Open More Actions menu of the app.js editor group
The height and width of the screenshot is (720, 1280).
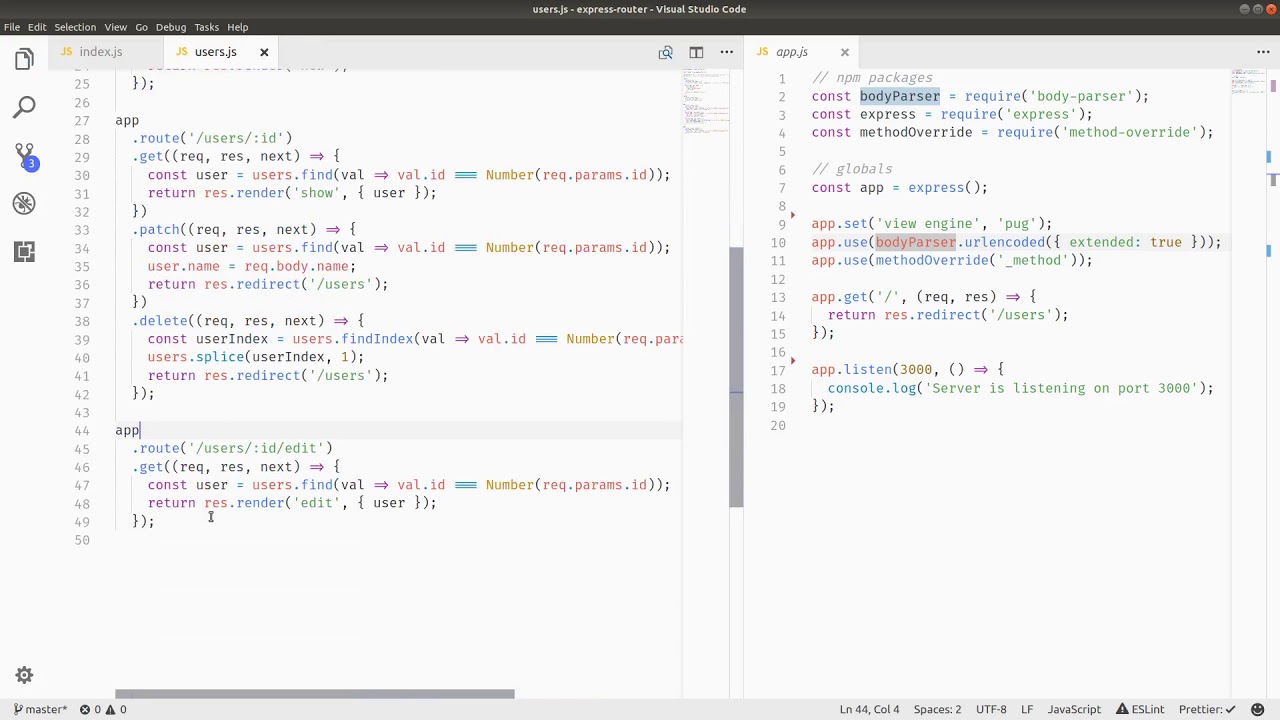[x=1263, y=52]
